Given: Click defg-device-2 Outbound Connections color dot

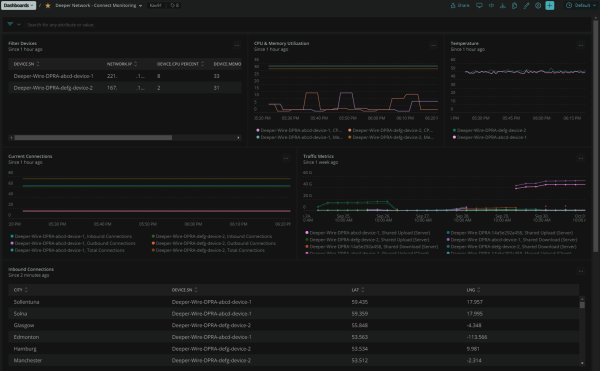Looking at the screenshot, I should click(153, 243).
